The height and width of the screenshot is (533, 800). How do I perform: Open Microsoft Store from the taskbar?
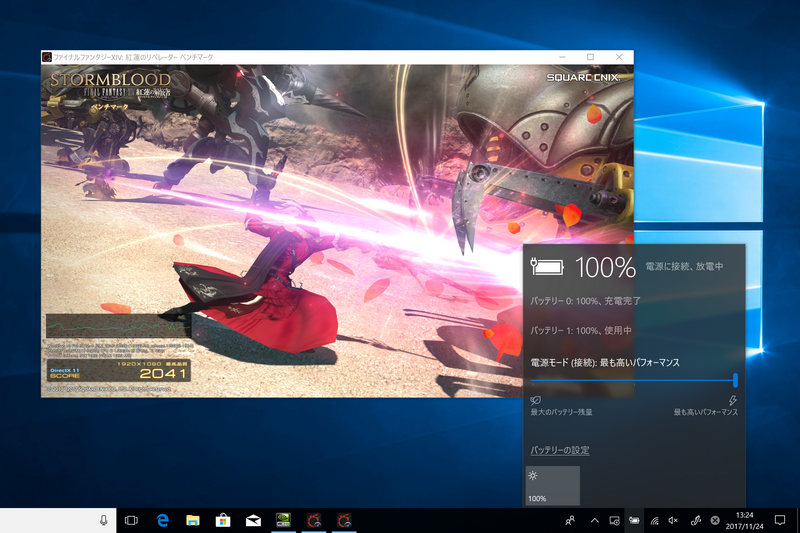222,520
